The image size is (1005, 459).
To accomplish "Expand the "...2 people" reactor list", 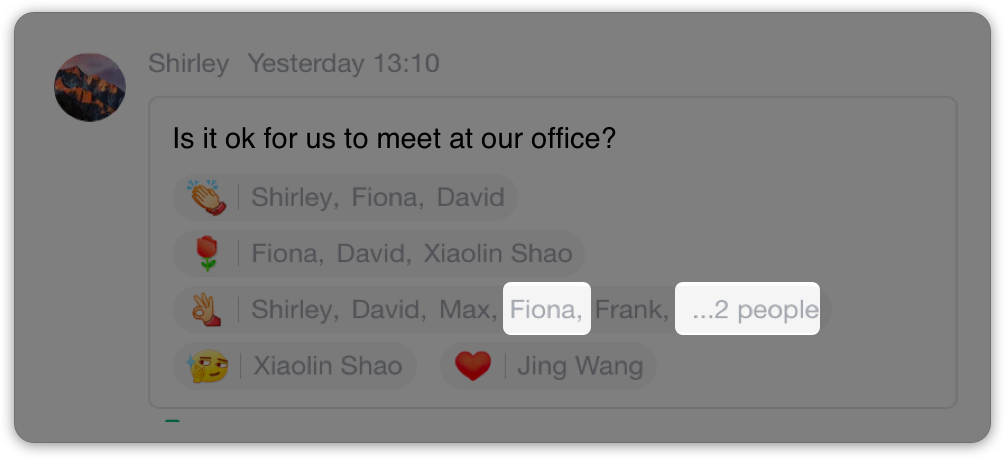I will click(x=748, y=309).
